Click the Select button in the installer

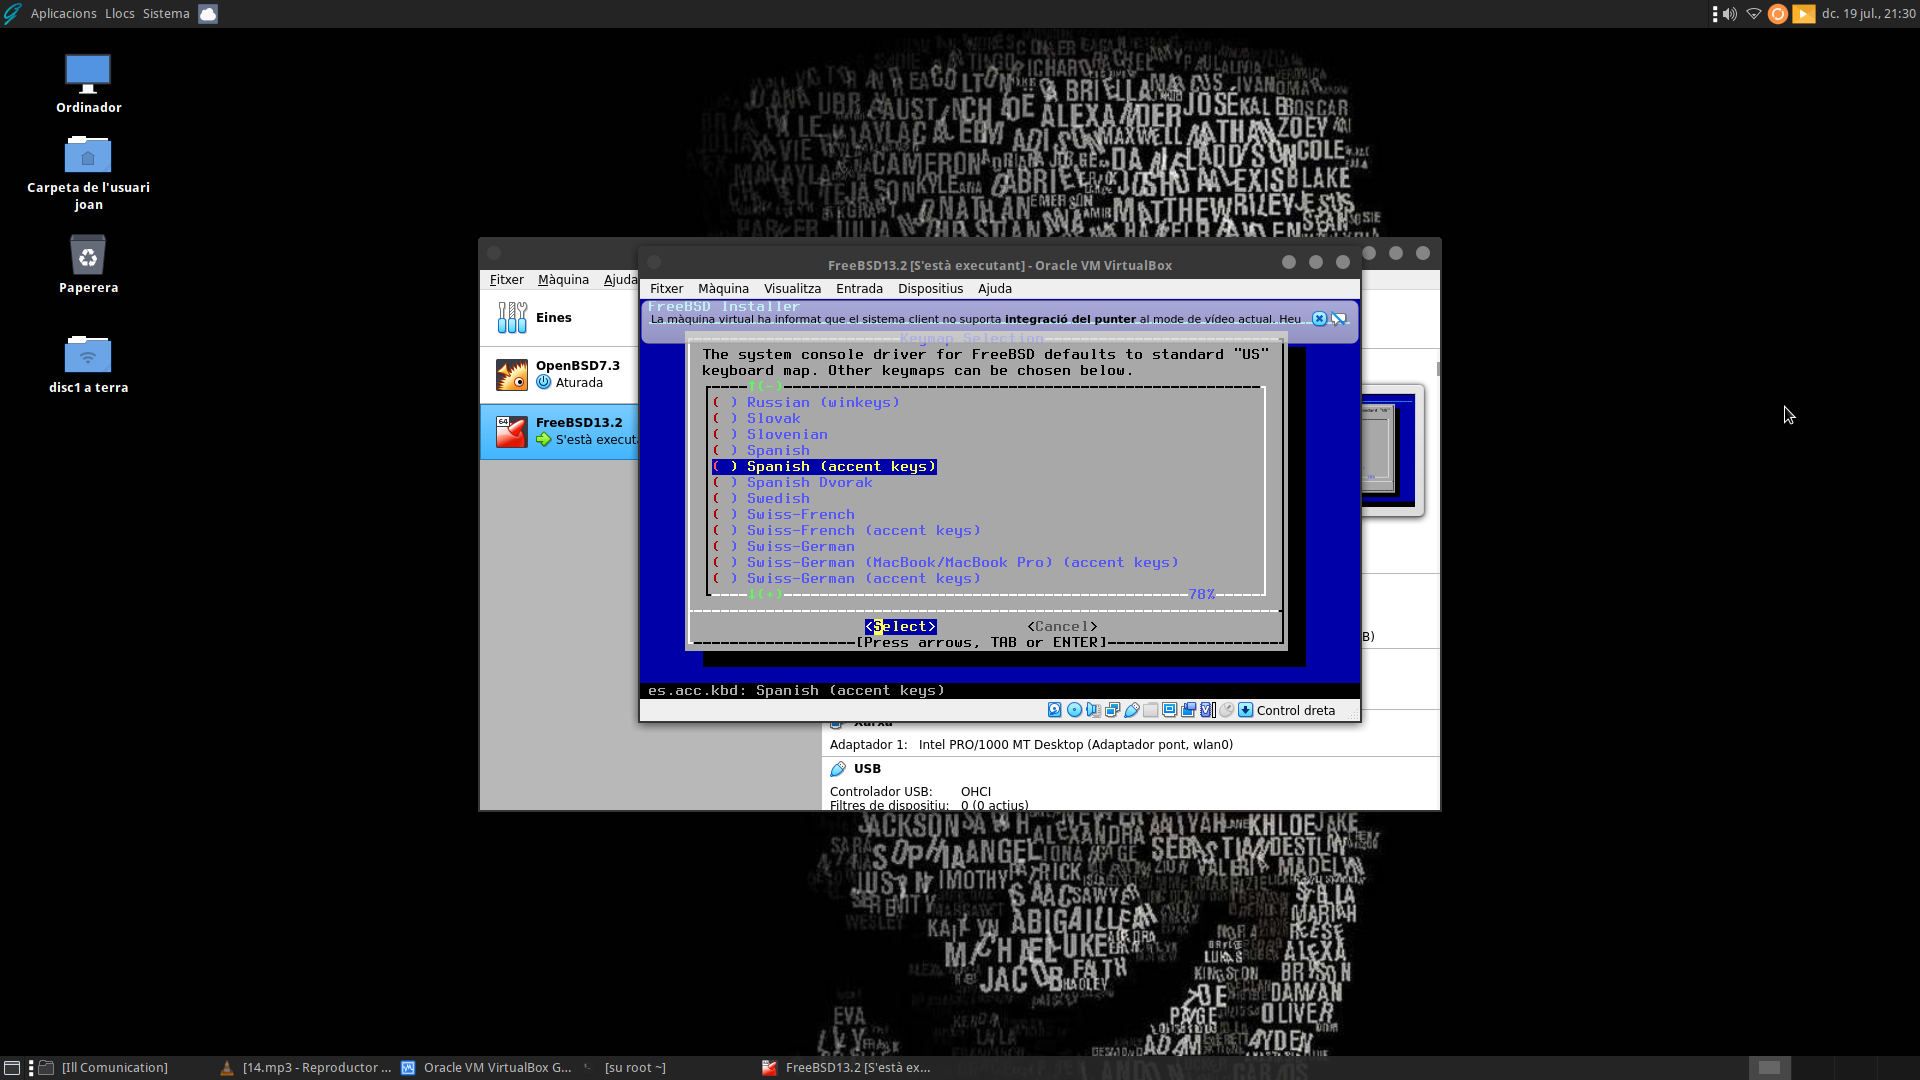tap(901, 627)
